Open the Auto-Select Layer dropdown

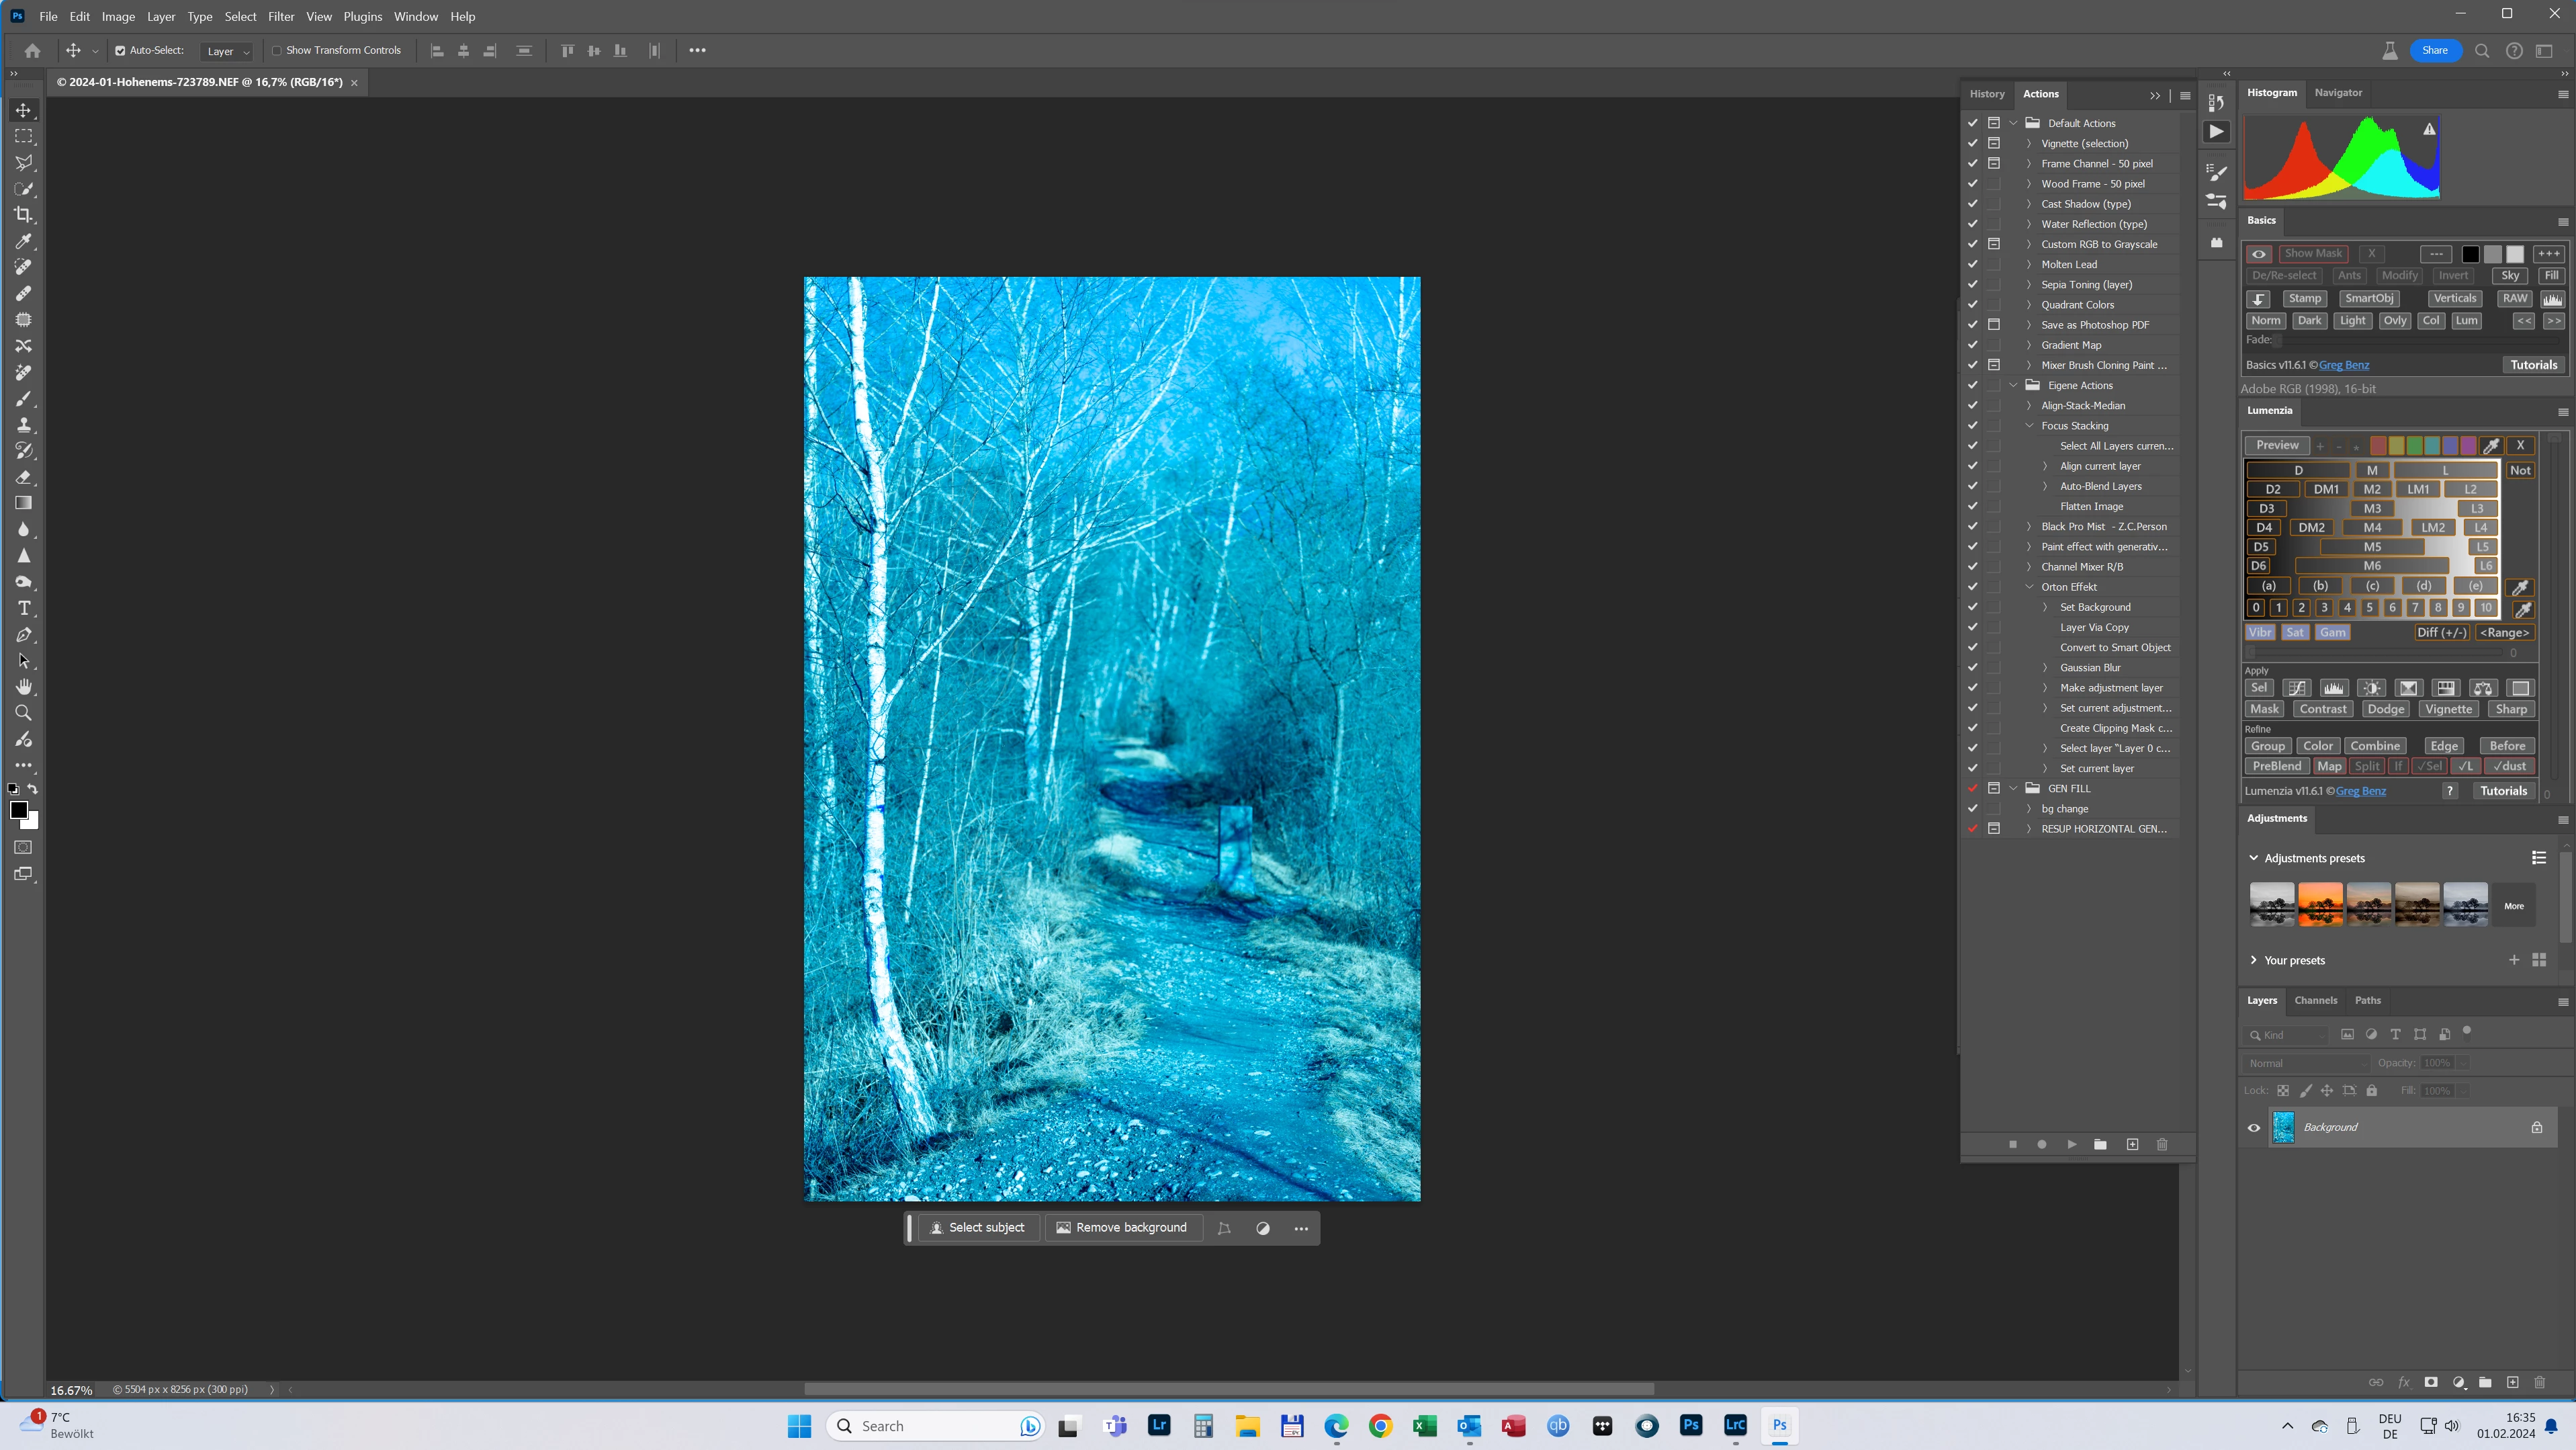click(227, 51)
